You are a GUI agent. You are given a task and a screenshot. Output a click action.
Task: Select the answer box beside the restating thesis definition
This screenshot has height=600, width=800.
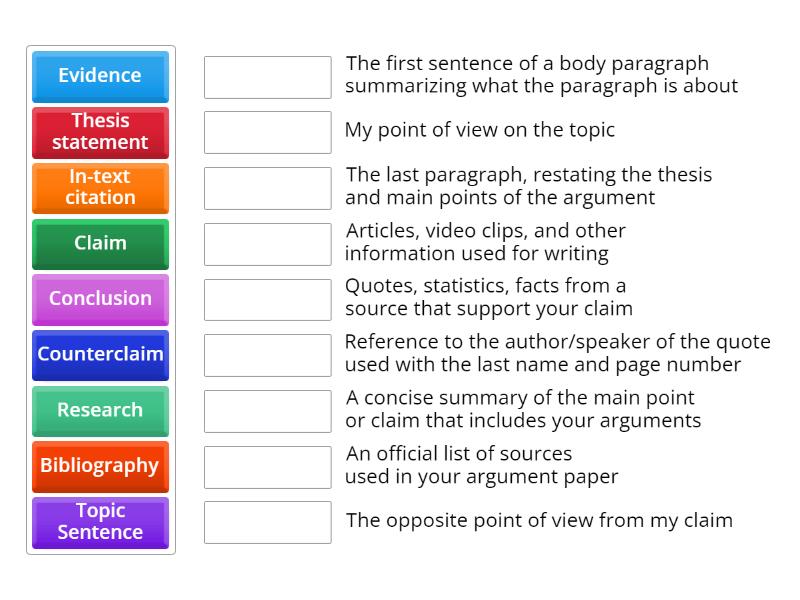[266, 187]
